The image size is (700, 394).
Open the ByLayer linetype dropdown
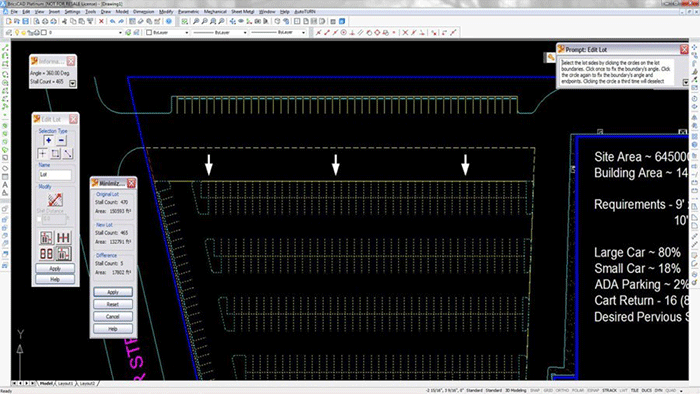tap(245, 33)
